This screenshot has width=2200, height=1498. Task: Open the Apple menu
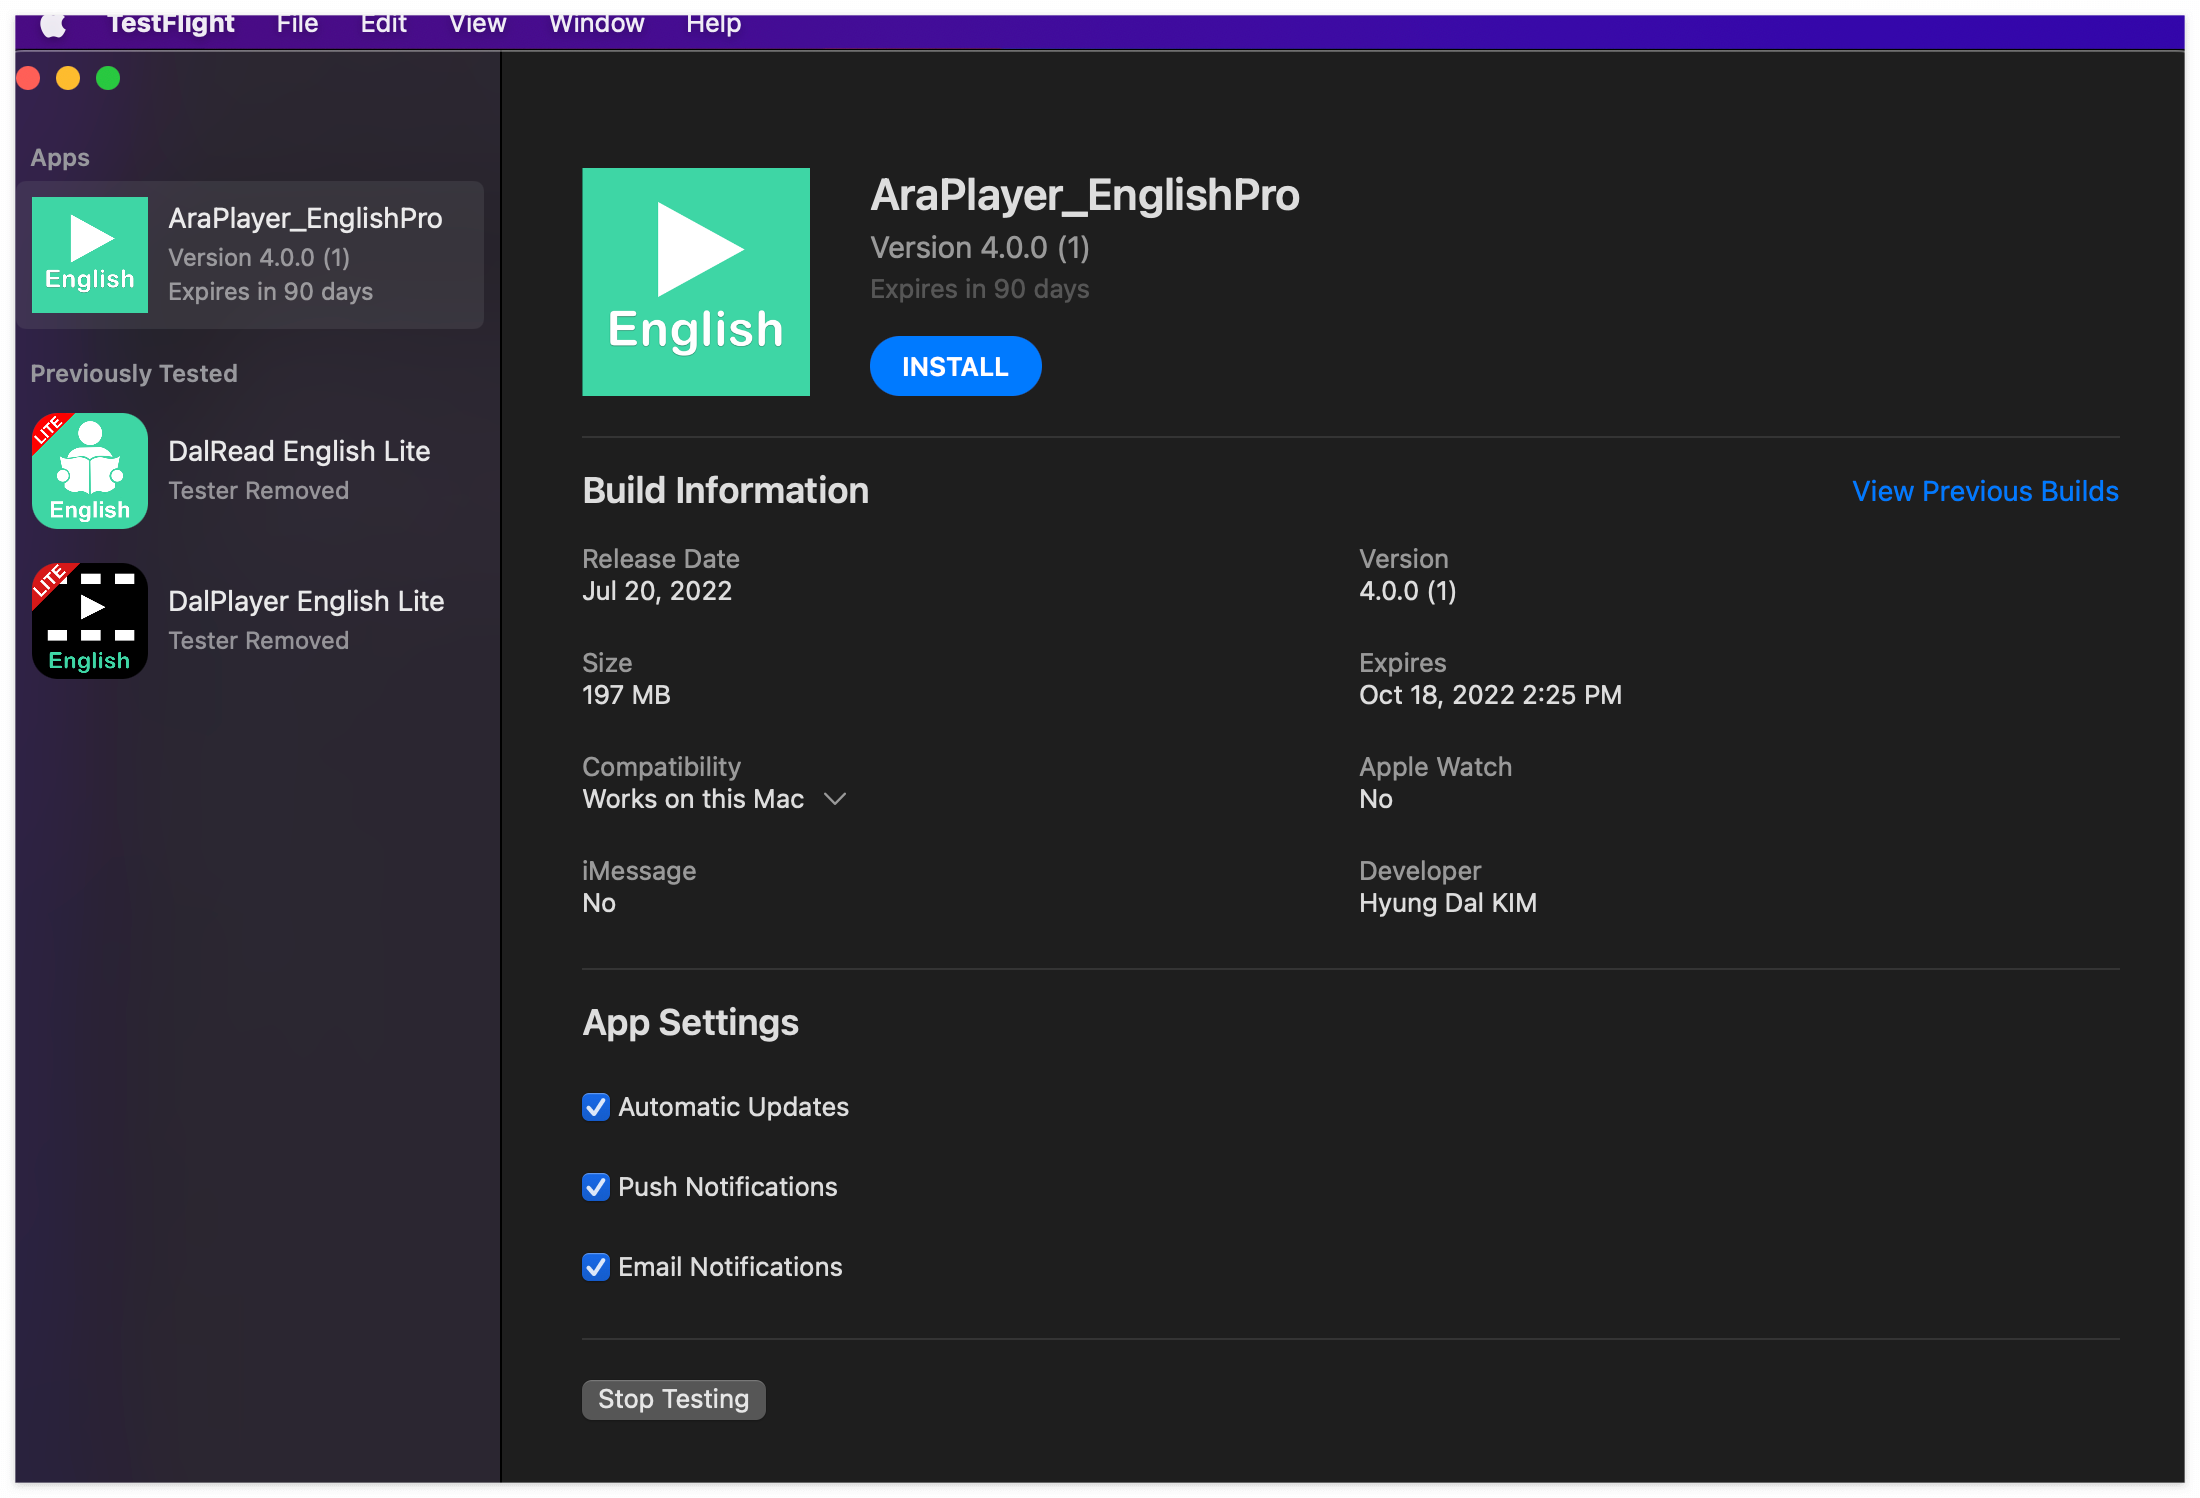pyautogui.click(x=54, y=24)
